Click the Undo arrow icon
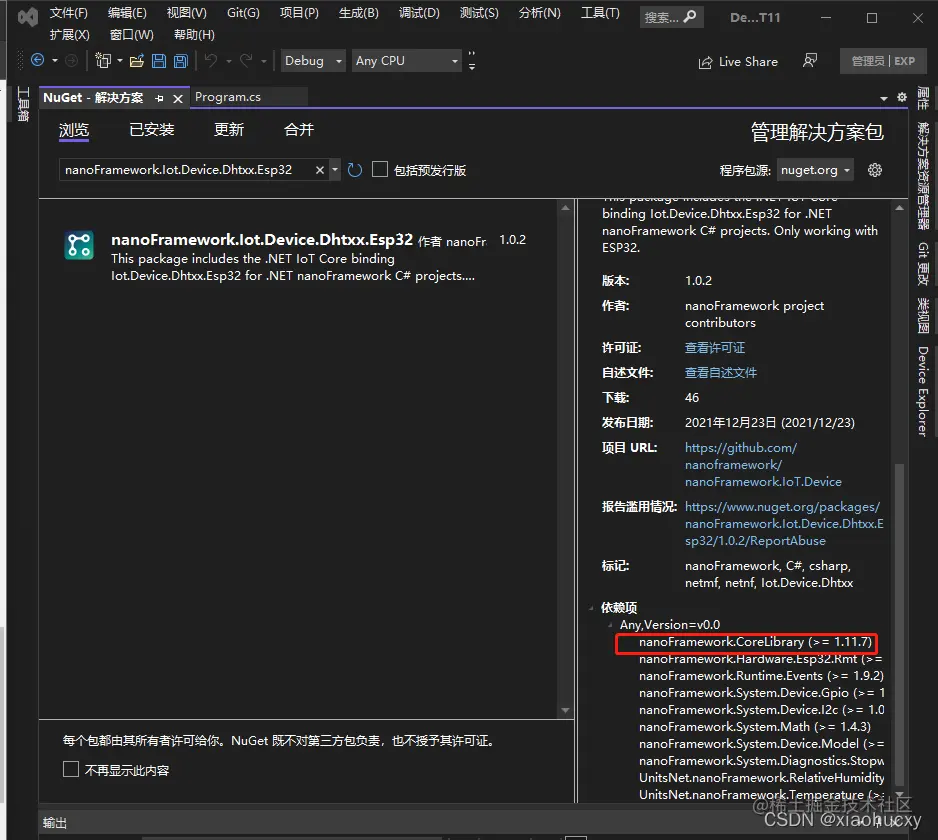 [211, 60]
